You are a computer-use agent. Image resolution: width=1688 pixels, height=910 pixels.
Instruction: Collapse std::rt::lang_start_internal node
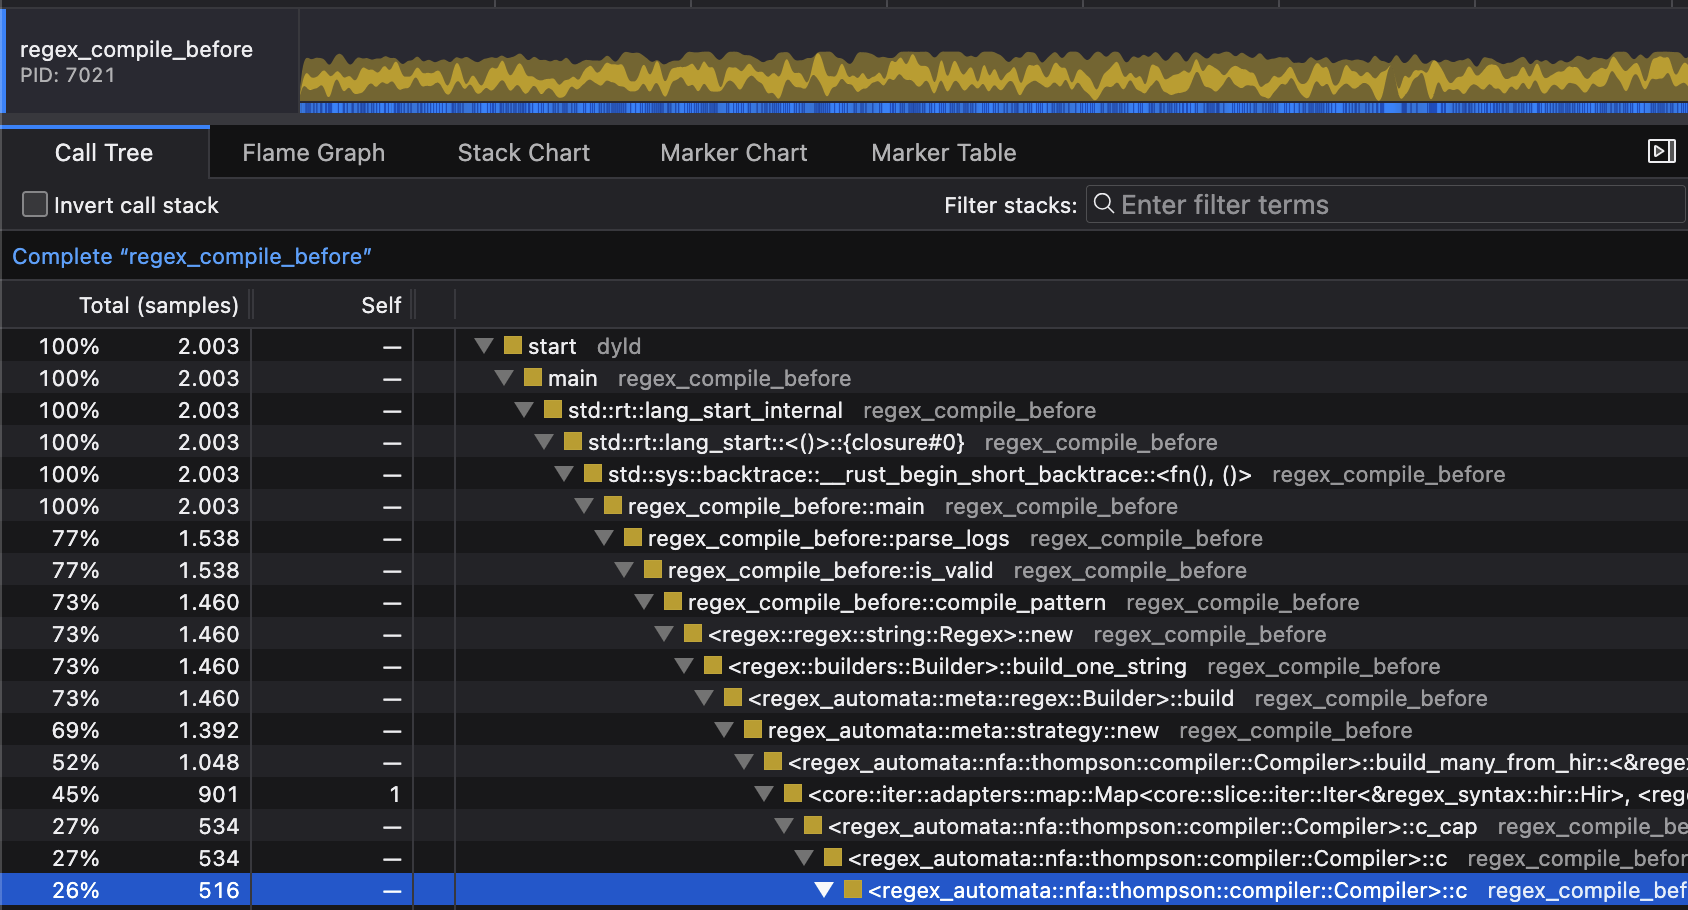coord(524,409)
